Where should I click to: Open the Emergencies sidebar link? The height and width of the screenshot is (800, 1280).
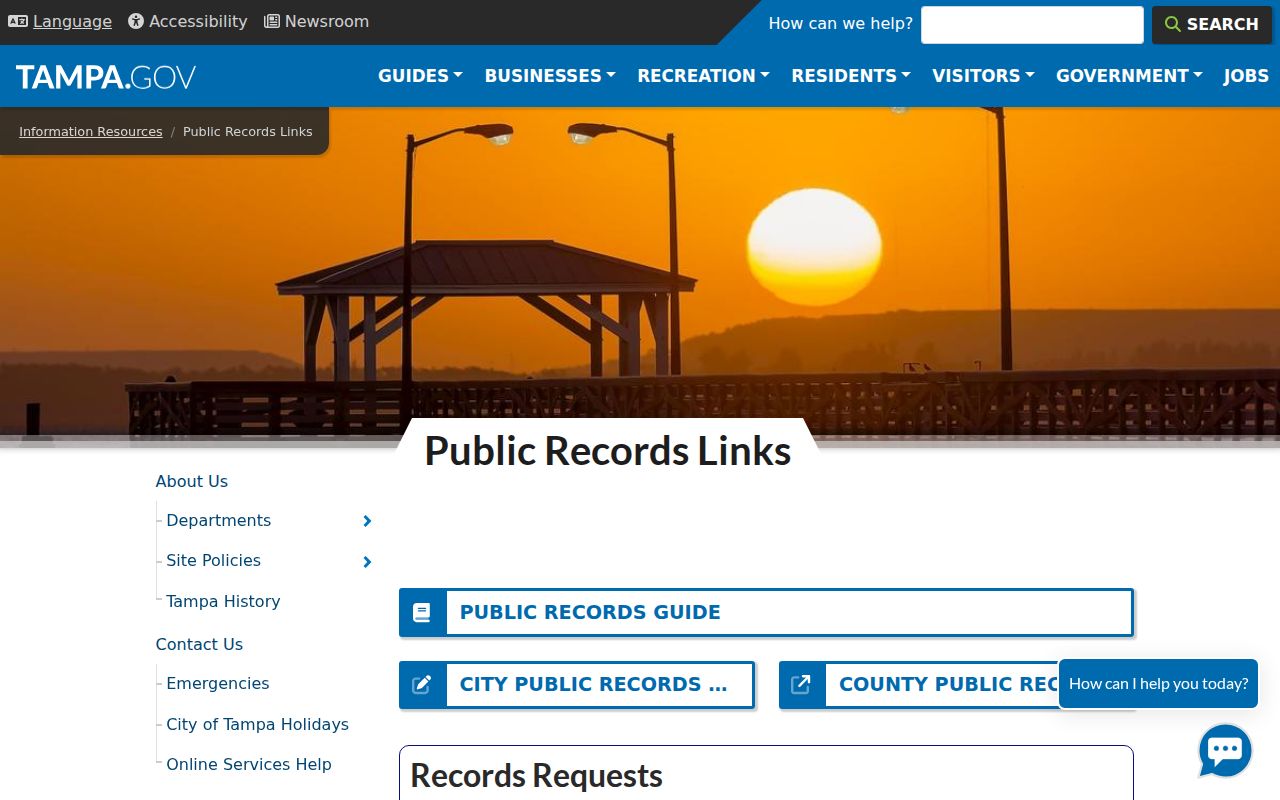coord(217,683)
